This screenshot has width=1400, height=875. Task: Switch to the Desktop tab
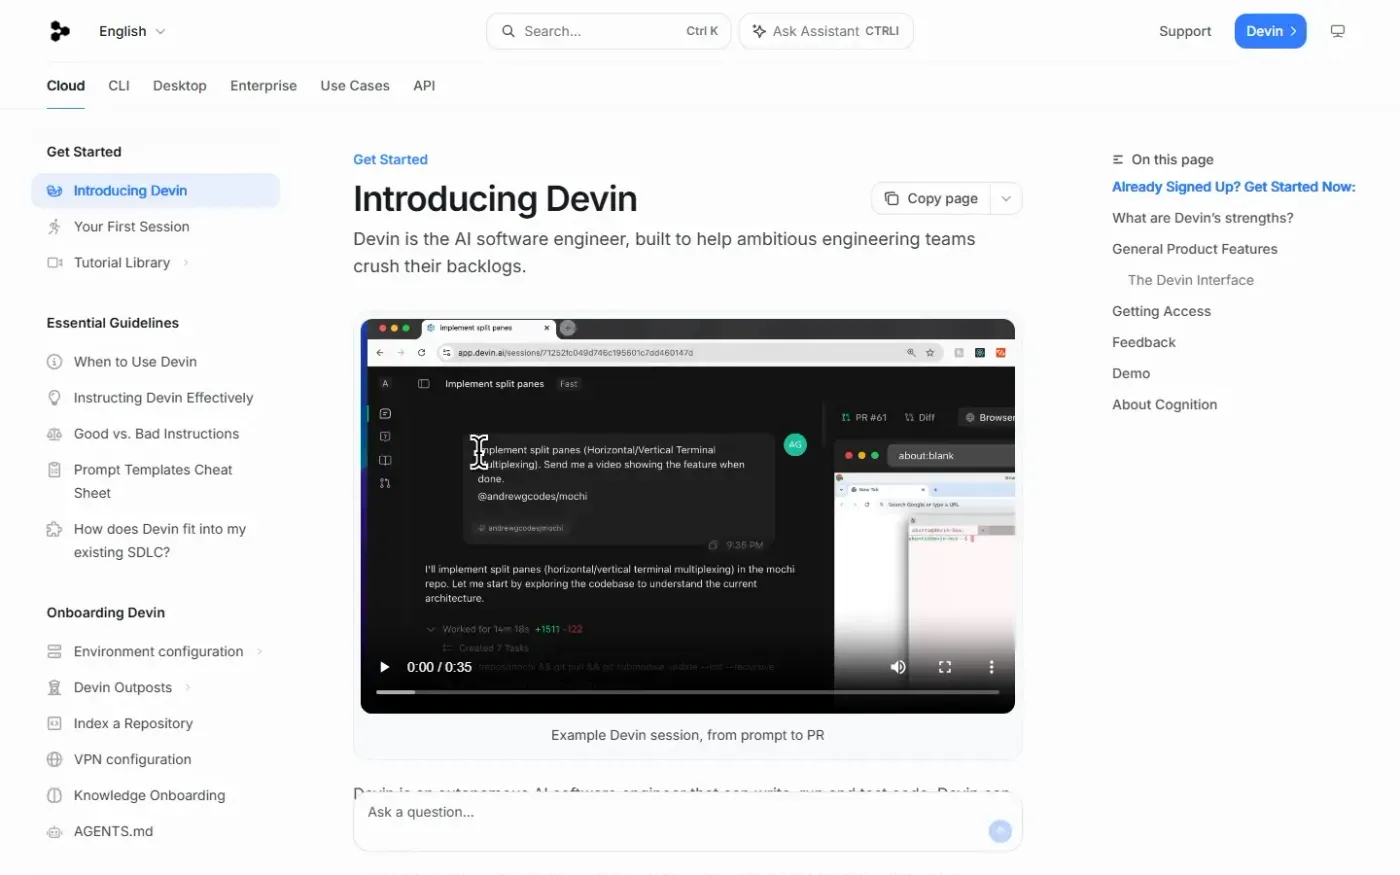tap(180, 86)
